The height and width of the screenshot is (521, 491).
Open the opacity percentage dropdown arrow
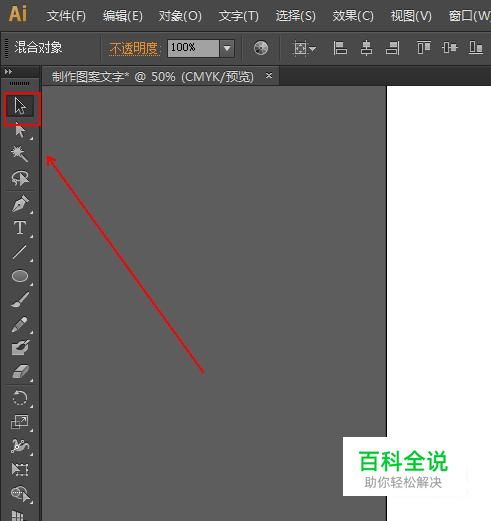(227, 48)
